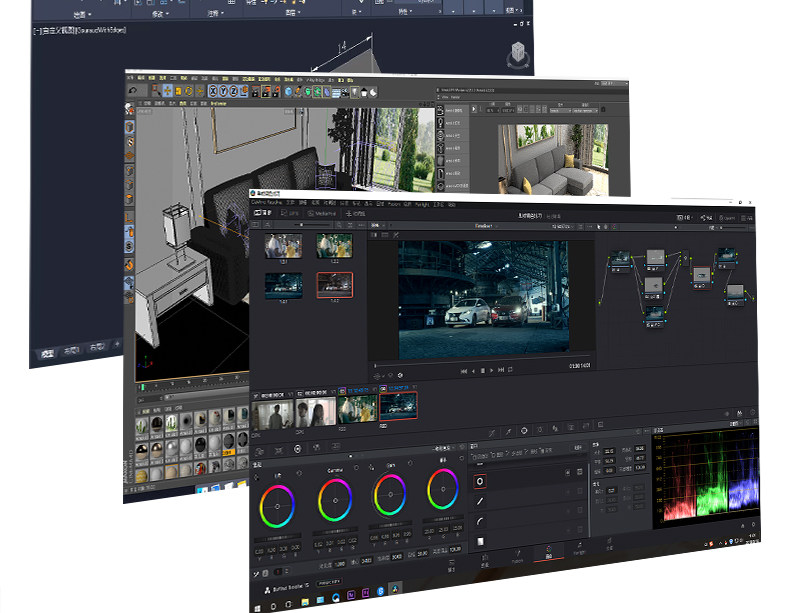Click the Media Pool button in Resolve
The image size is (790, 613).
coord(322,214)
